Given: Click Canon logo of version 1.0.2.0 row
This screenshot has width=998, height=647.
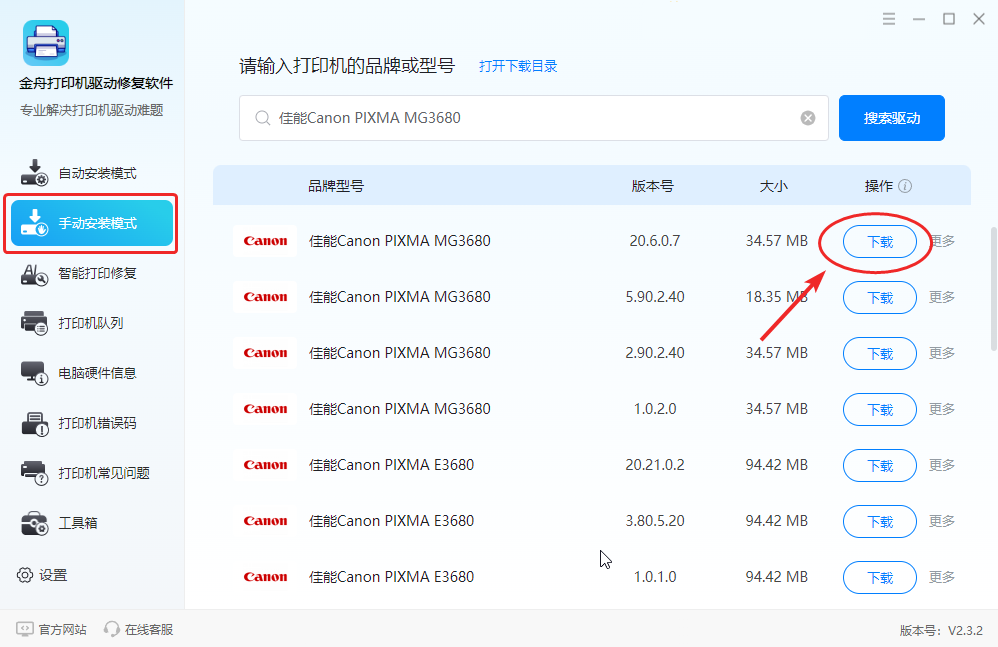Looking at the screenshot, I should 265,409.
